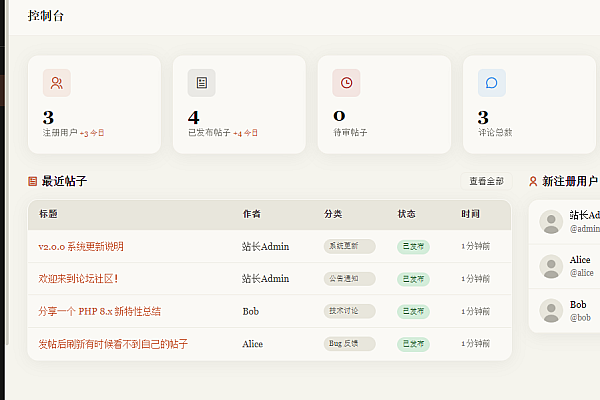Click author 站长Admin on v2.0.0 row
Viewport: 600px width, 400px height.
[x=265, y=247]
